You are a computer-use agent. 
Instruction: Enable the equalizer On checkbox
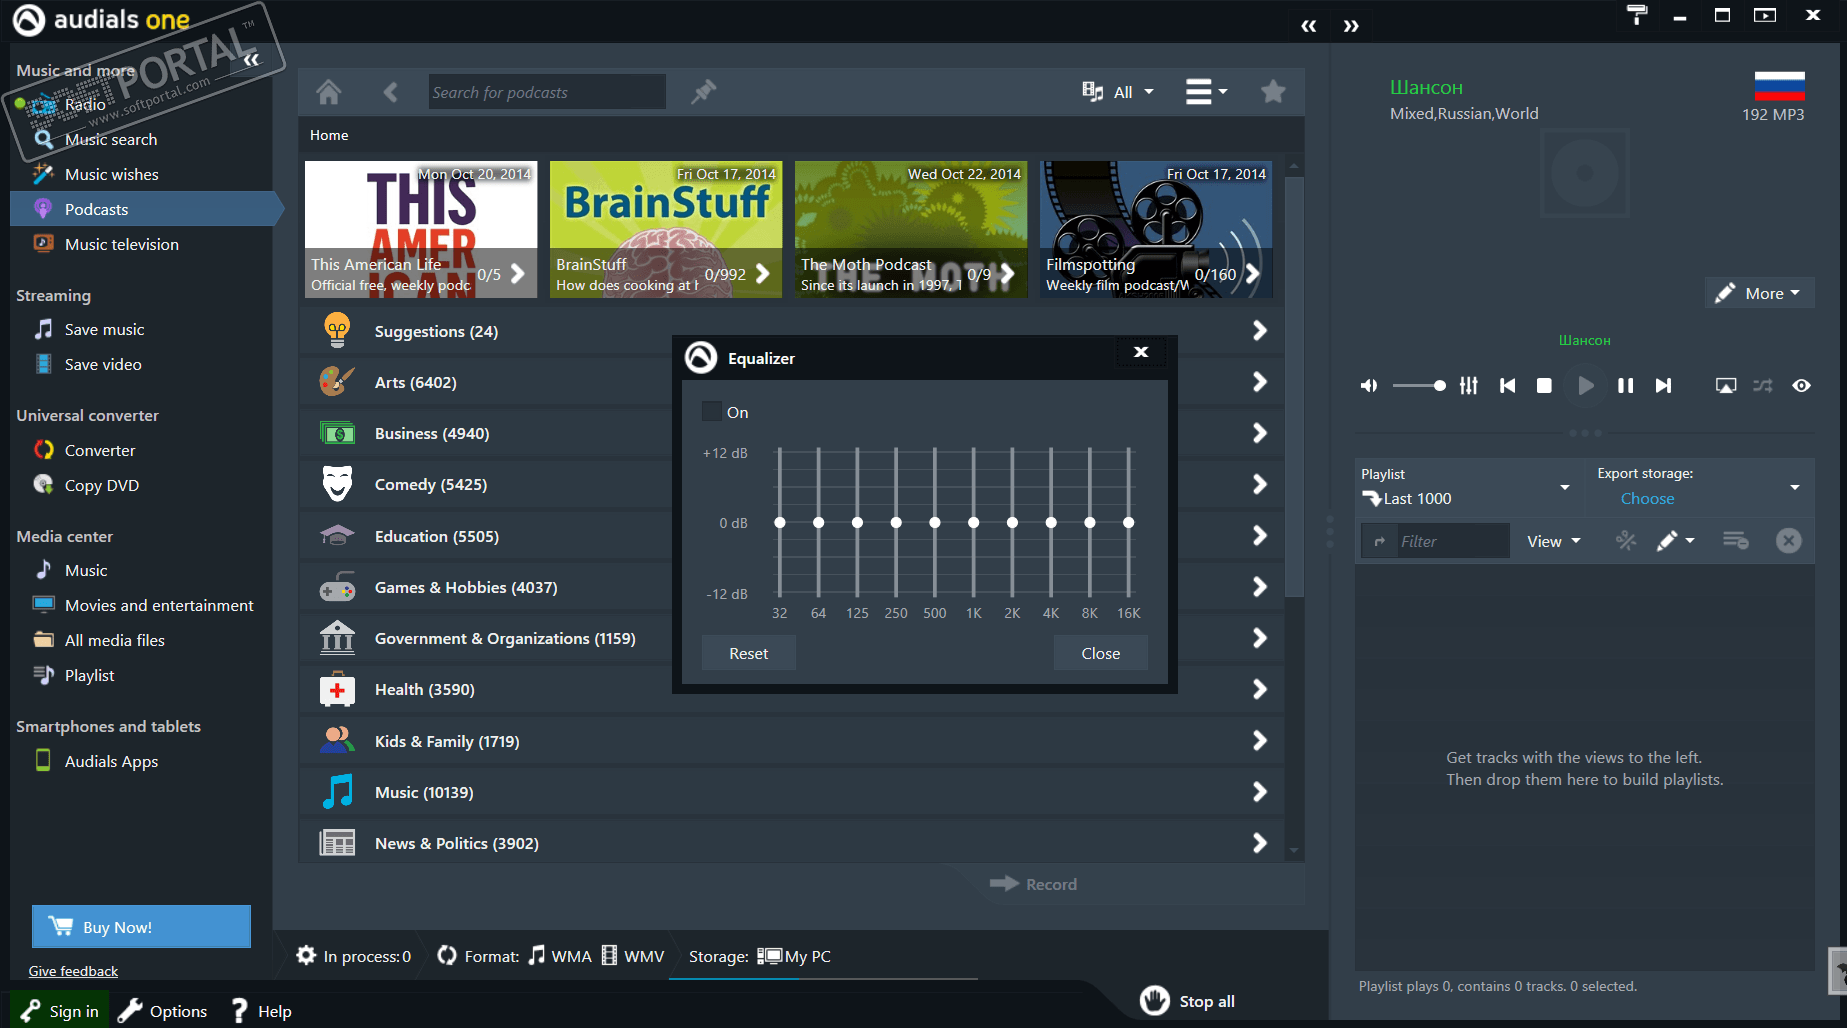(712, 411)
